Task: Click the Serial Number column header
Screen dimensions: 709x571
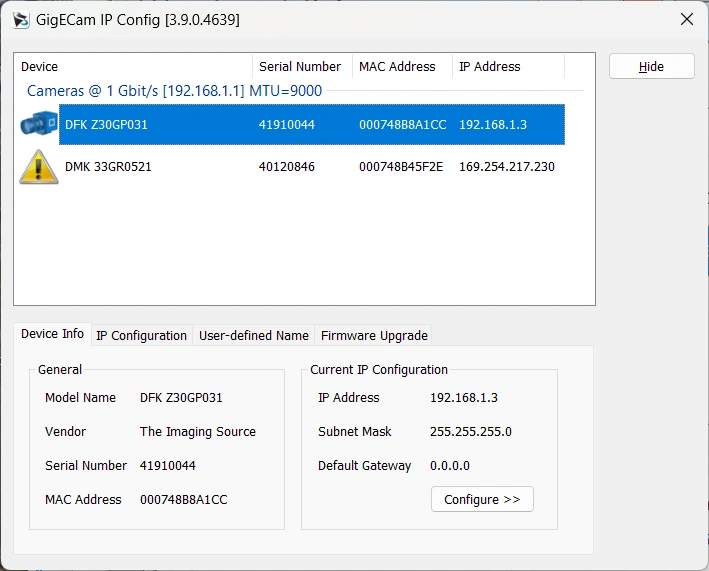Action: coord(300,67)
